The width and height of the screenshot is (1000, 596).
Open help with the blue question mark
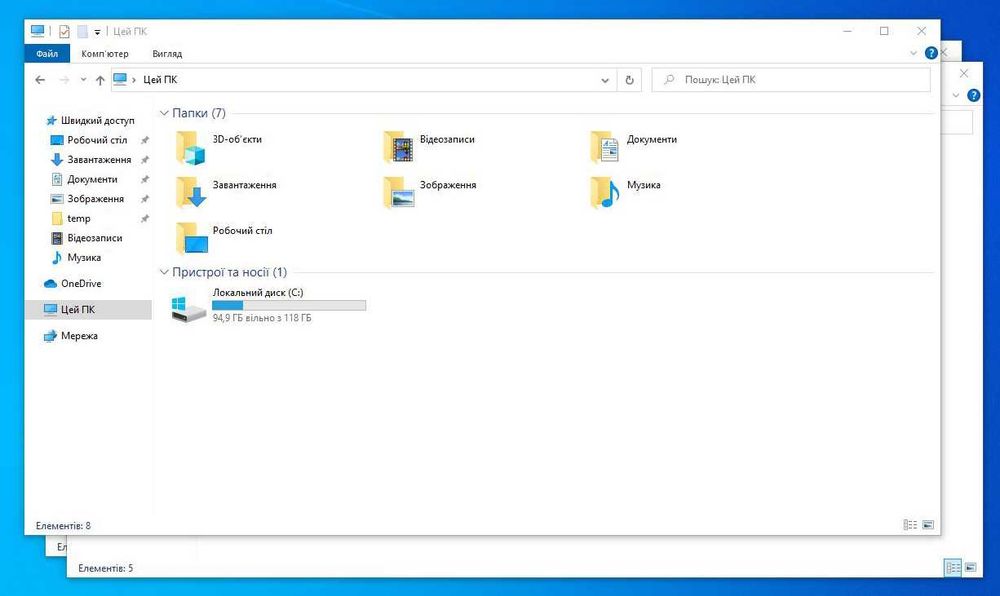pos(931,53)
